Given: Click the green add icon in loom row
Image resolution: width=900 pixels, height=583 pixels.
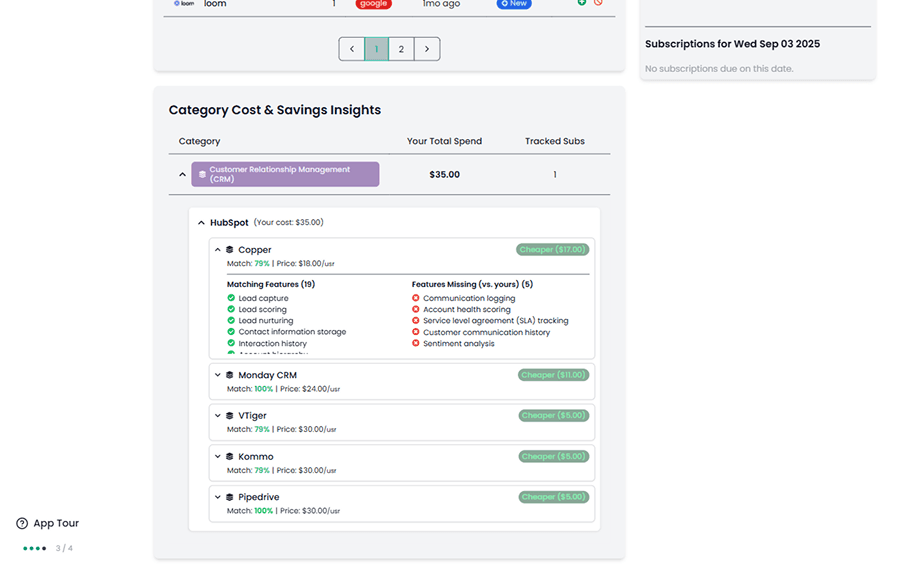Looking at the screenshot, I should 582,3.
